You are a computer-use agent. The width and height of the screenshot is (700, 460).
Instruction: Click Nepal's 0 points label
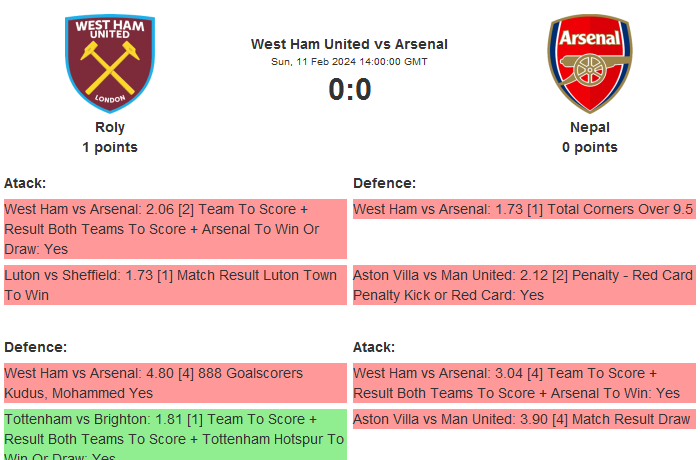pyautogui.click(x=589, y=147)
